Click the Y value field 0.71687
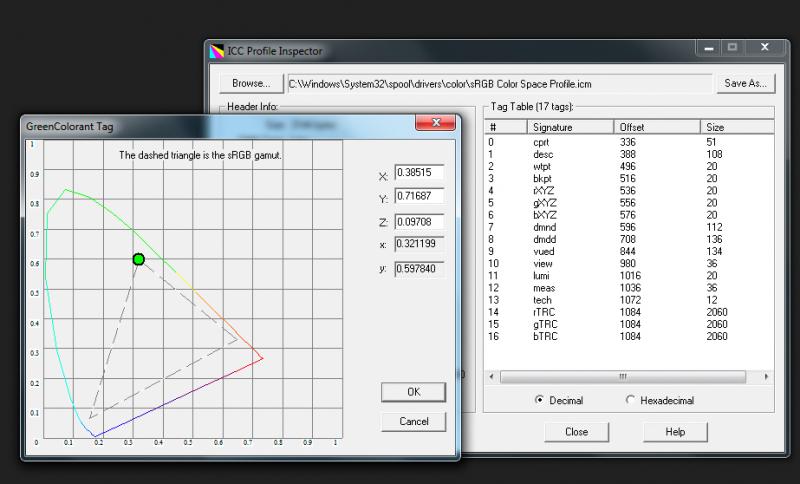This screenshot has height=484, width=800. tap(419, 196)
